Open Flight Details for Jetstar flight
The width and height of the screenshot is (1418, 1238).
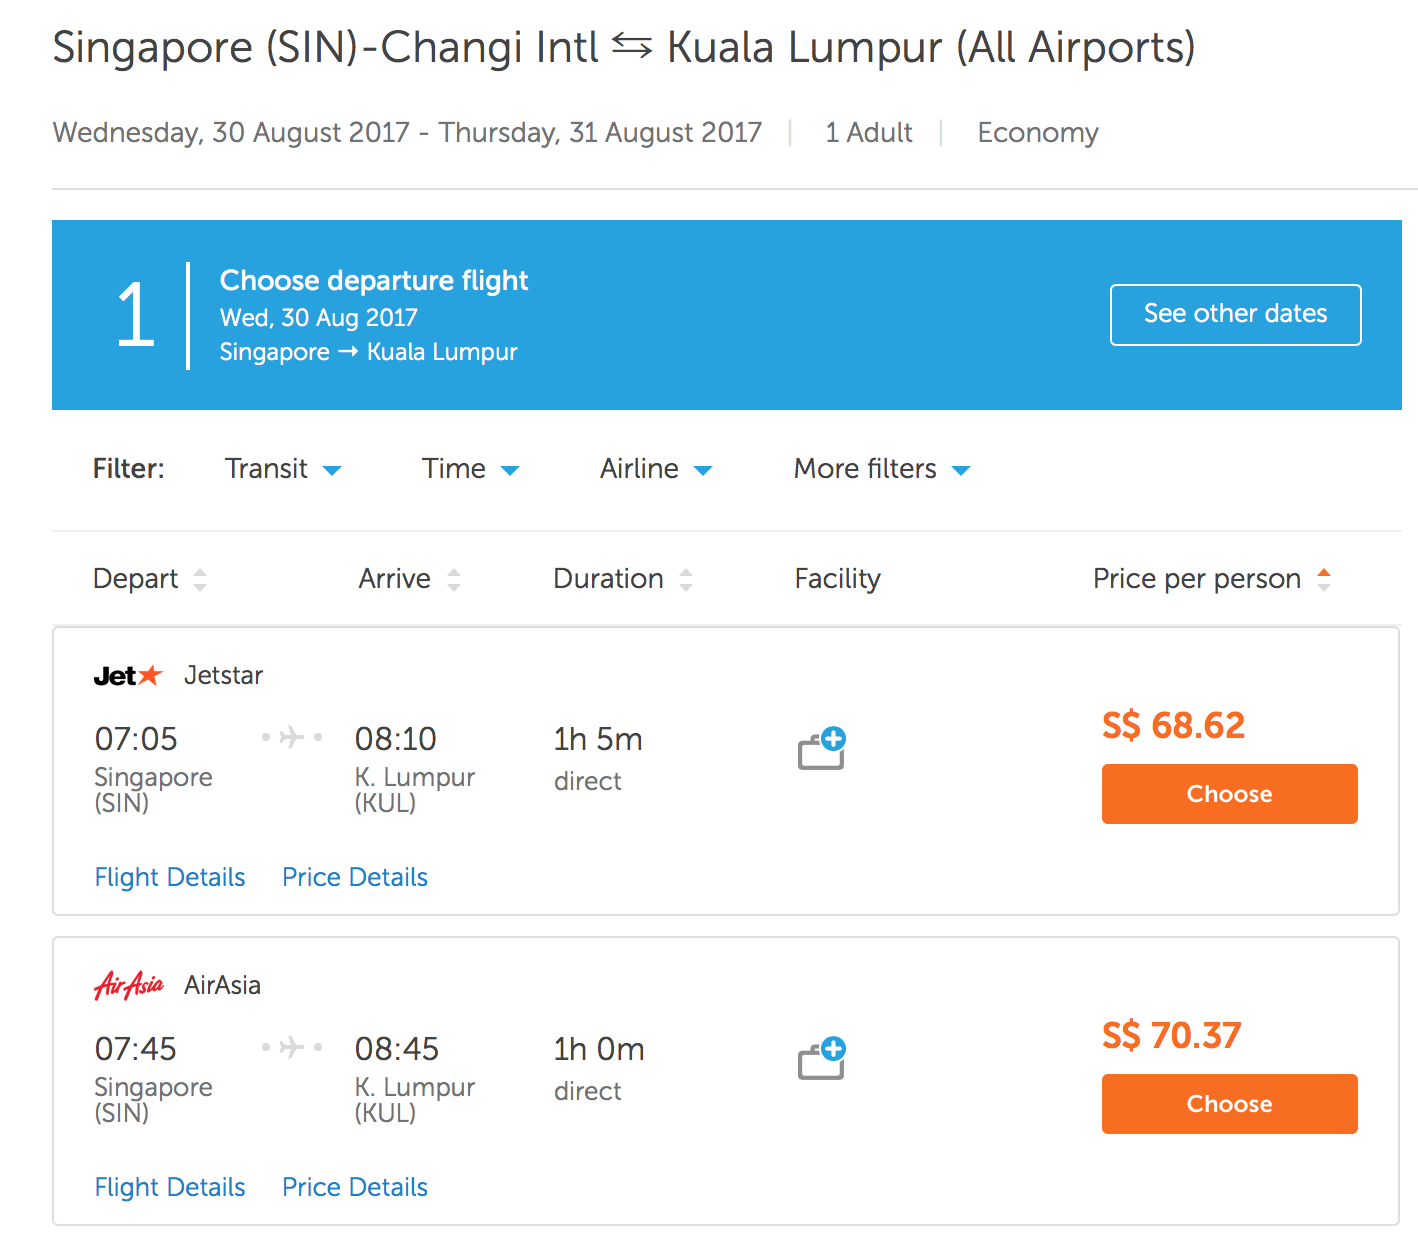point(170,877)
